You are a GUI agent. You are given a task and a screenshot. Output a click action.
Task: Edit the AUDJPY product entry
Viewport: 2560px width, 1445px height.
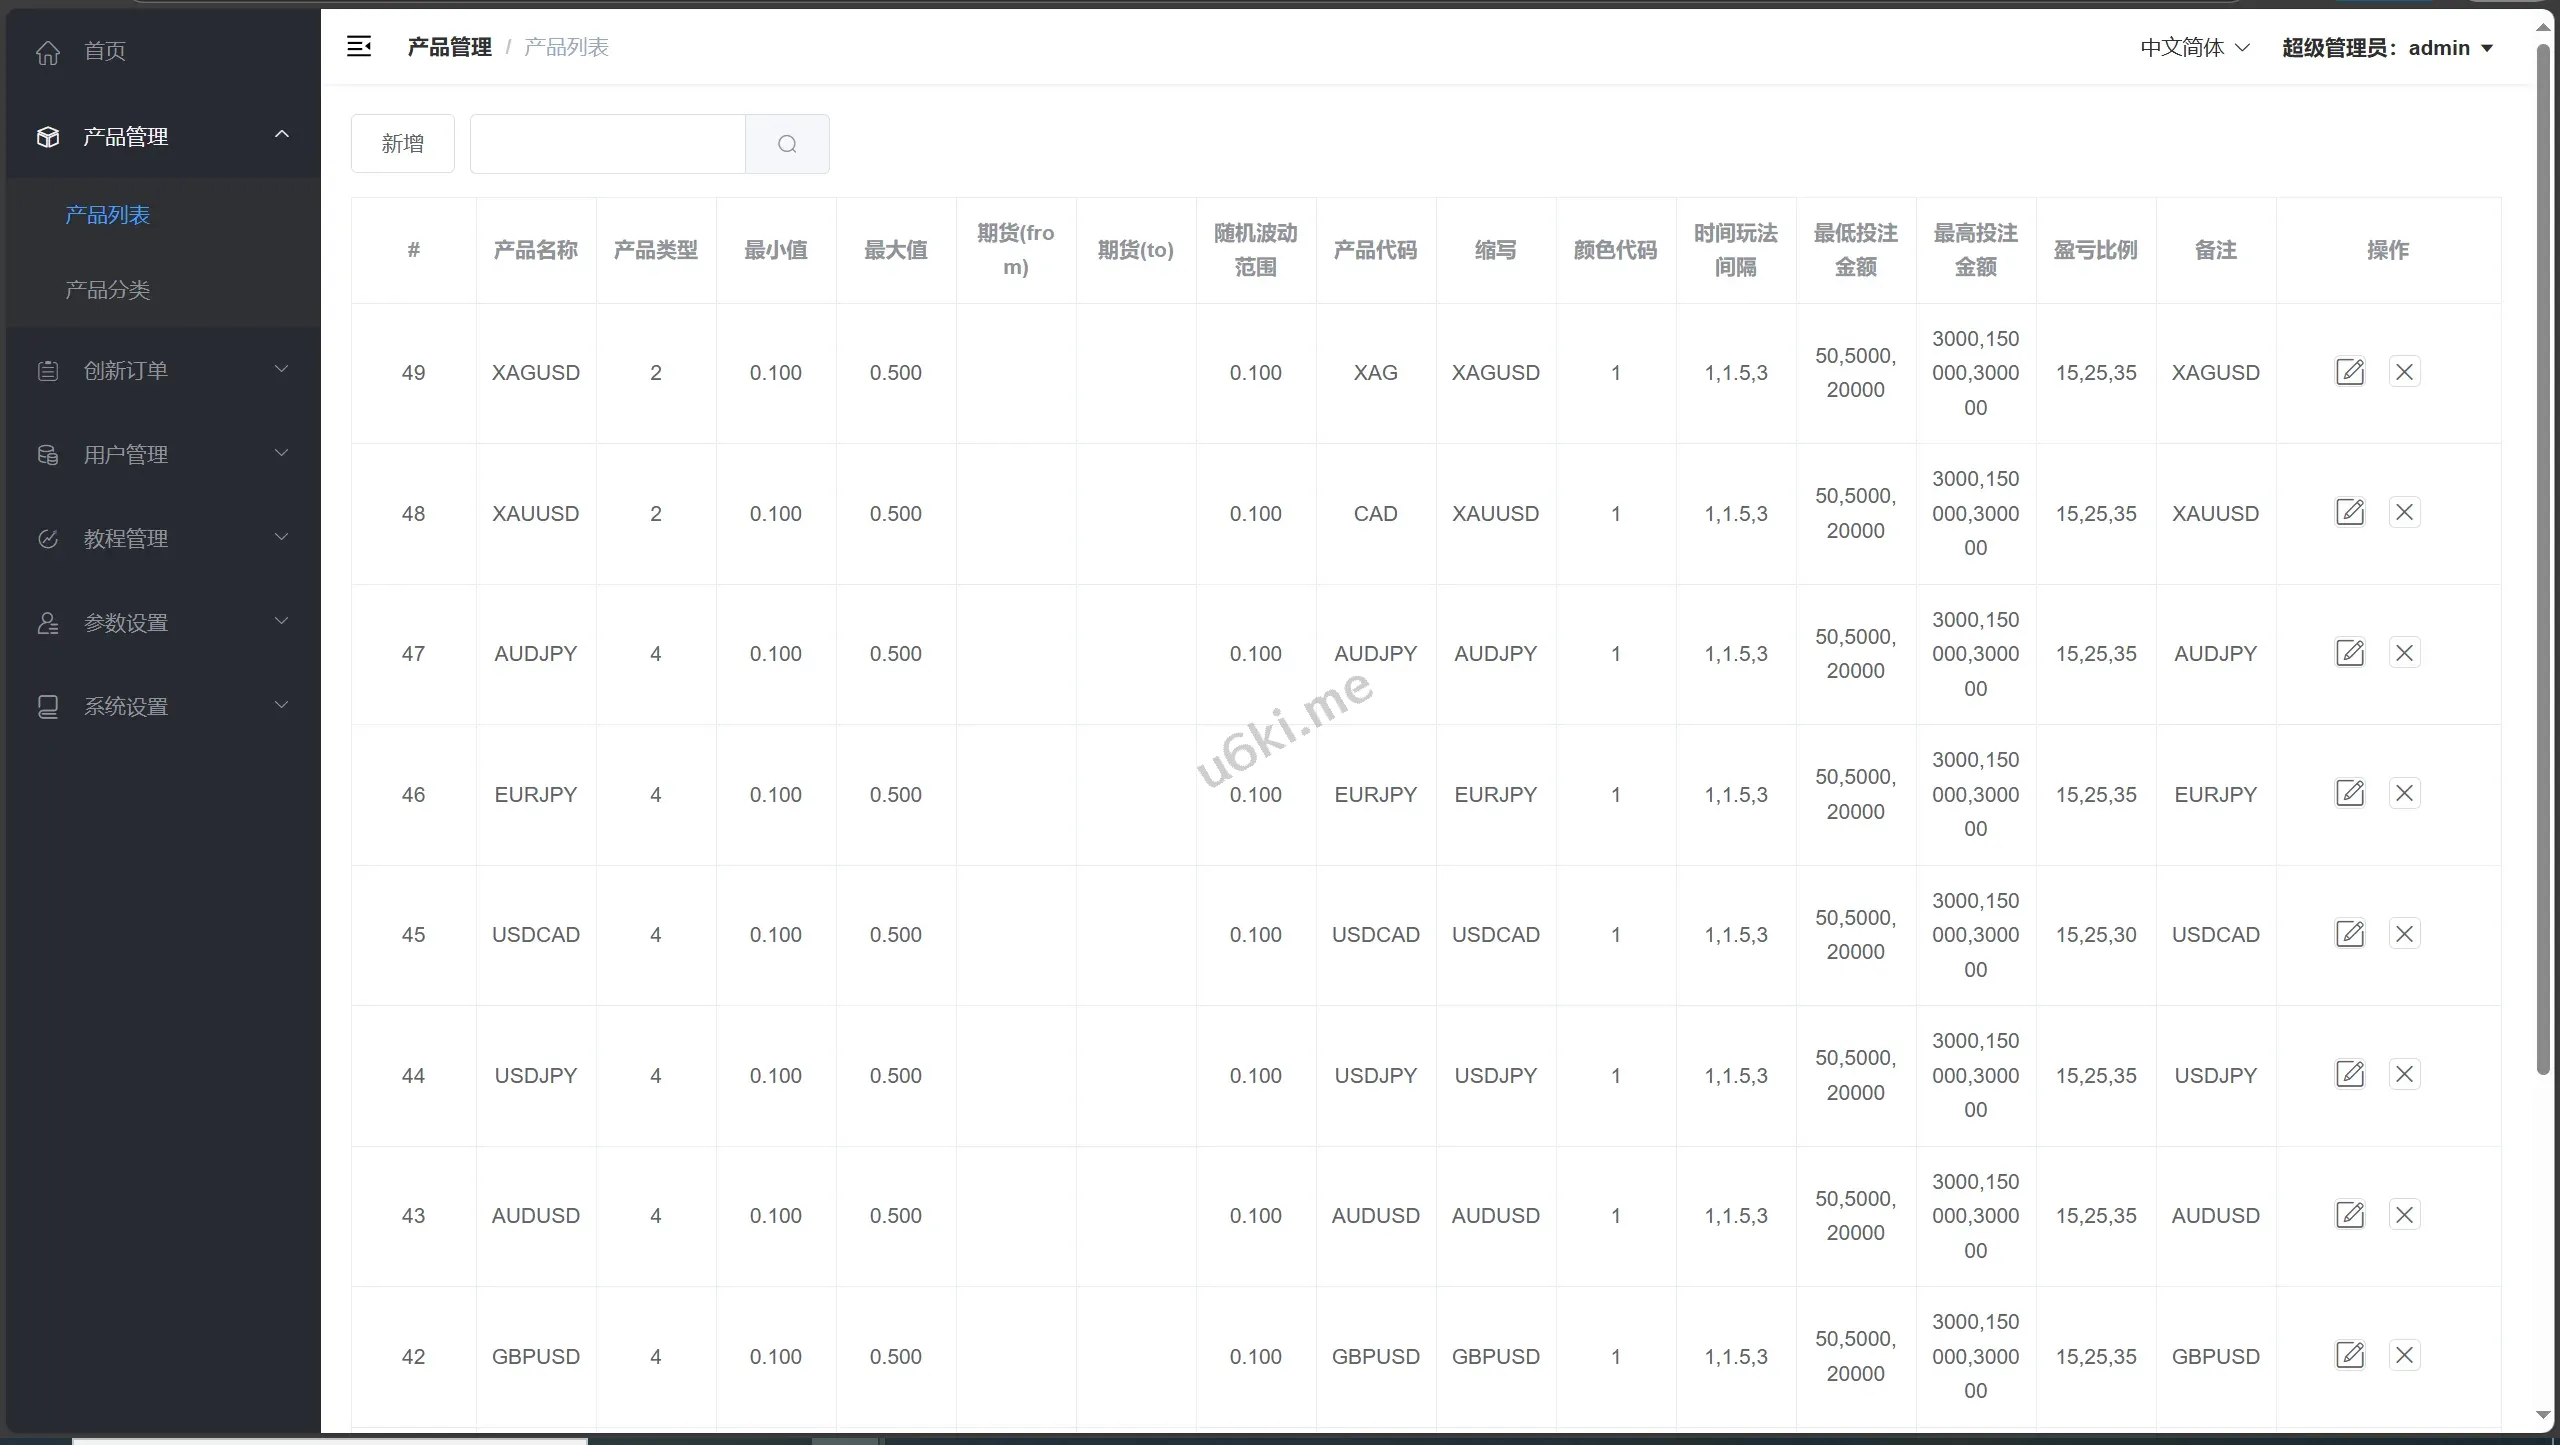(x=2349, y=653)
